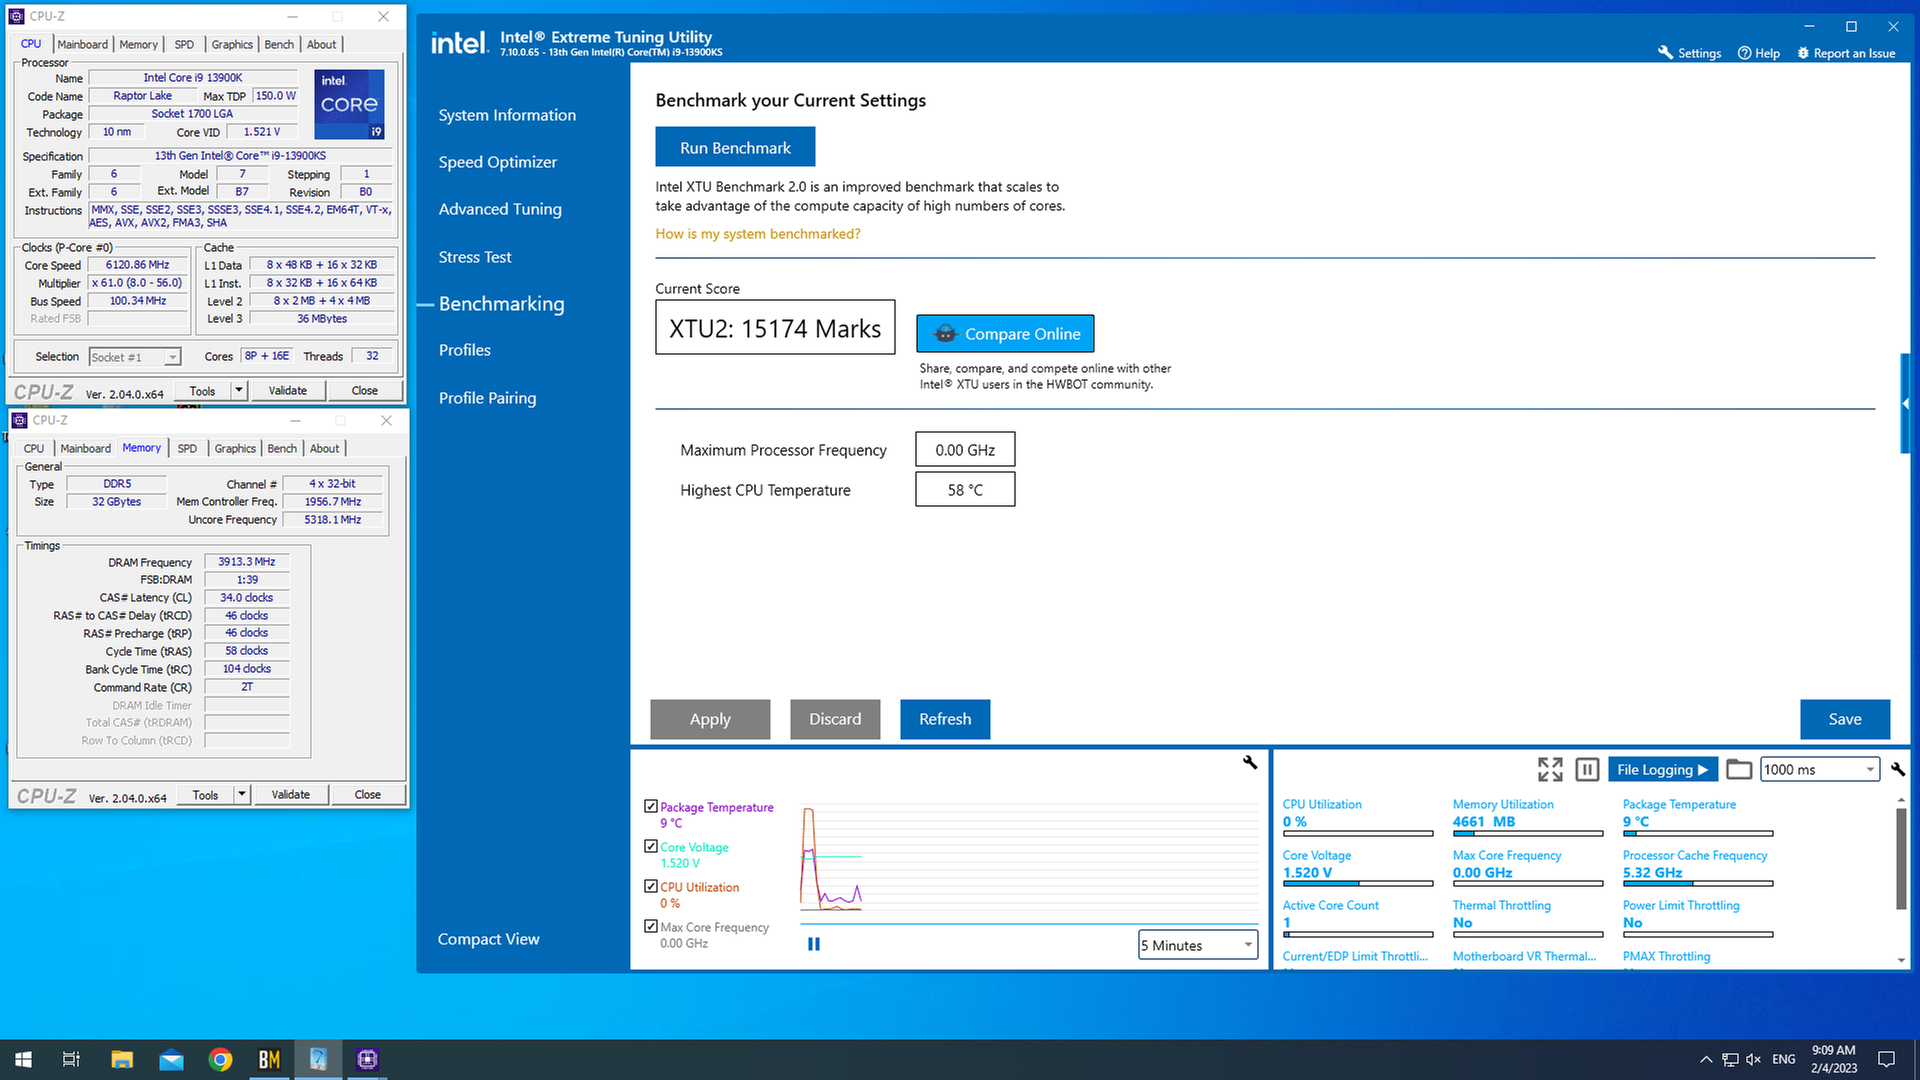The width and height of the screenshot is (1920, 1080).
Task: Open Settings in the XTU header
Action: coord(1689,53)
